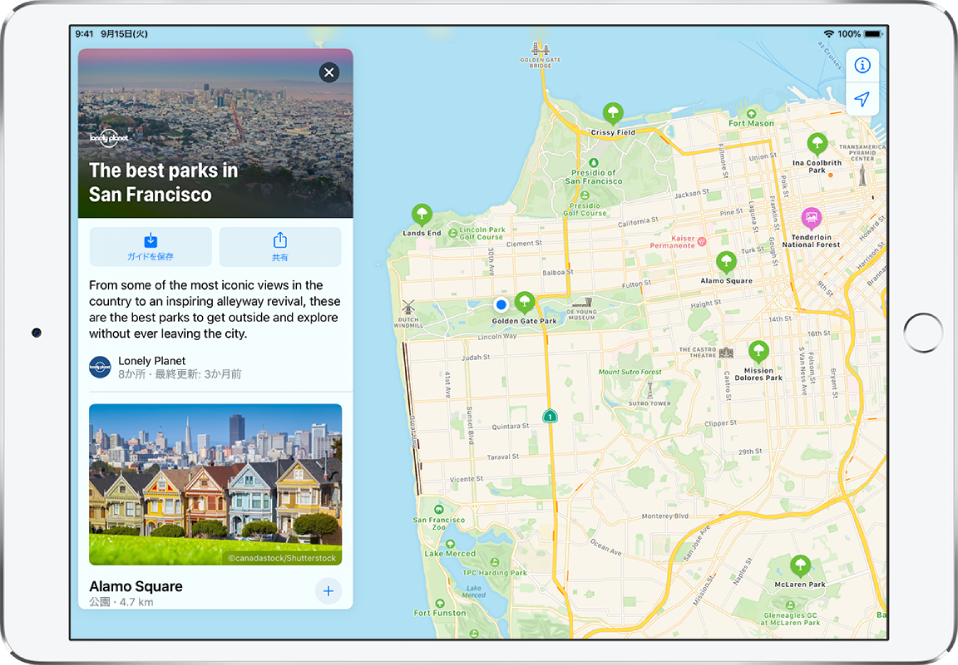Tap the Lake Merced marker
This screenshot has width=958, height=665.
[450, 543]
